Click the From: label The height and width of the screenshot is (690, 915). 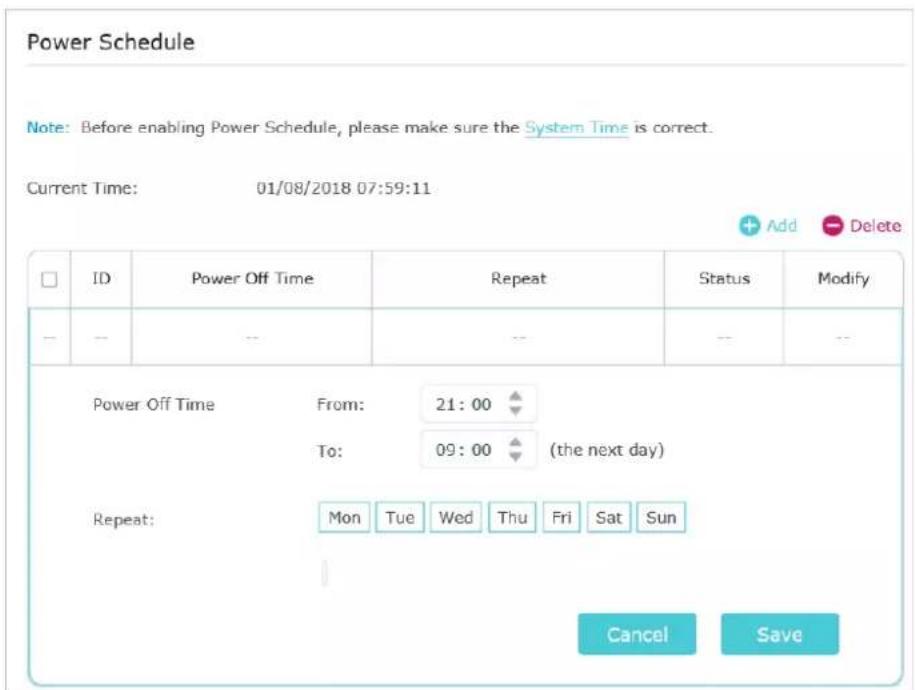(340, 405)
